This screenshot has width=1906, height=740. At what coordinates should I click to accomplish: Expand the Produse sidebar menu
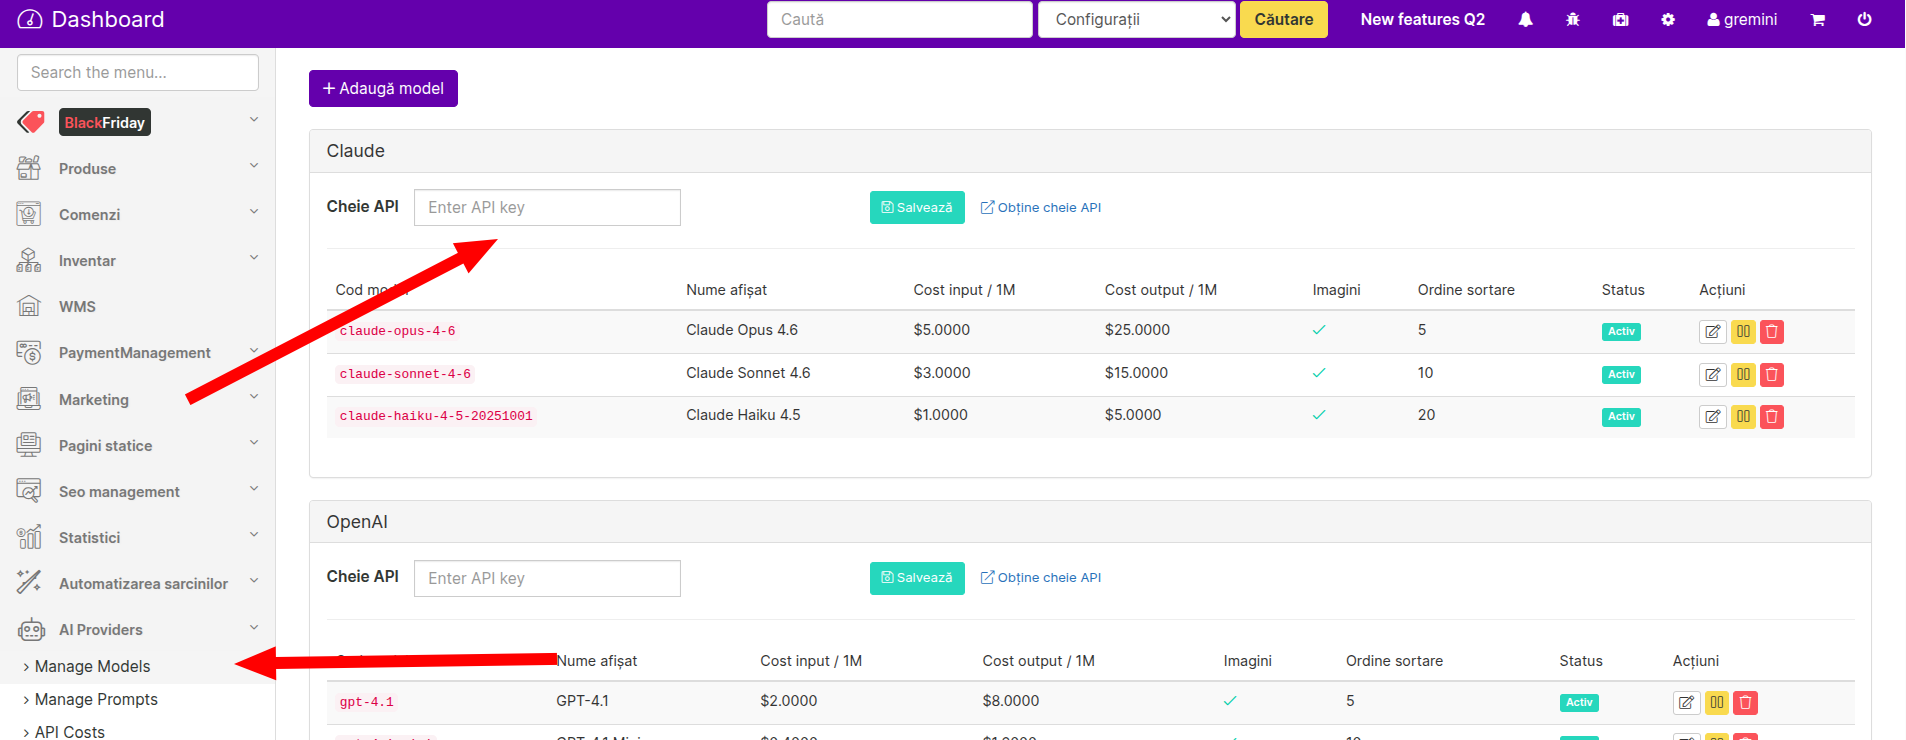137,169
